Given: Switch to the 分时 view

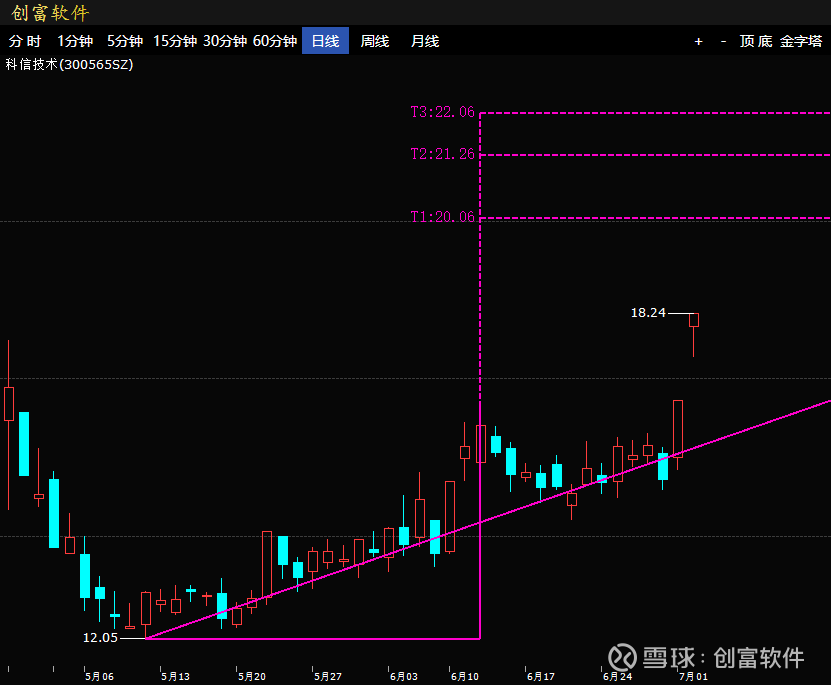Looking at the screenshot, I should tap(25, 41).
